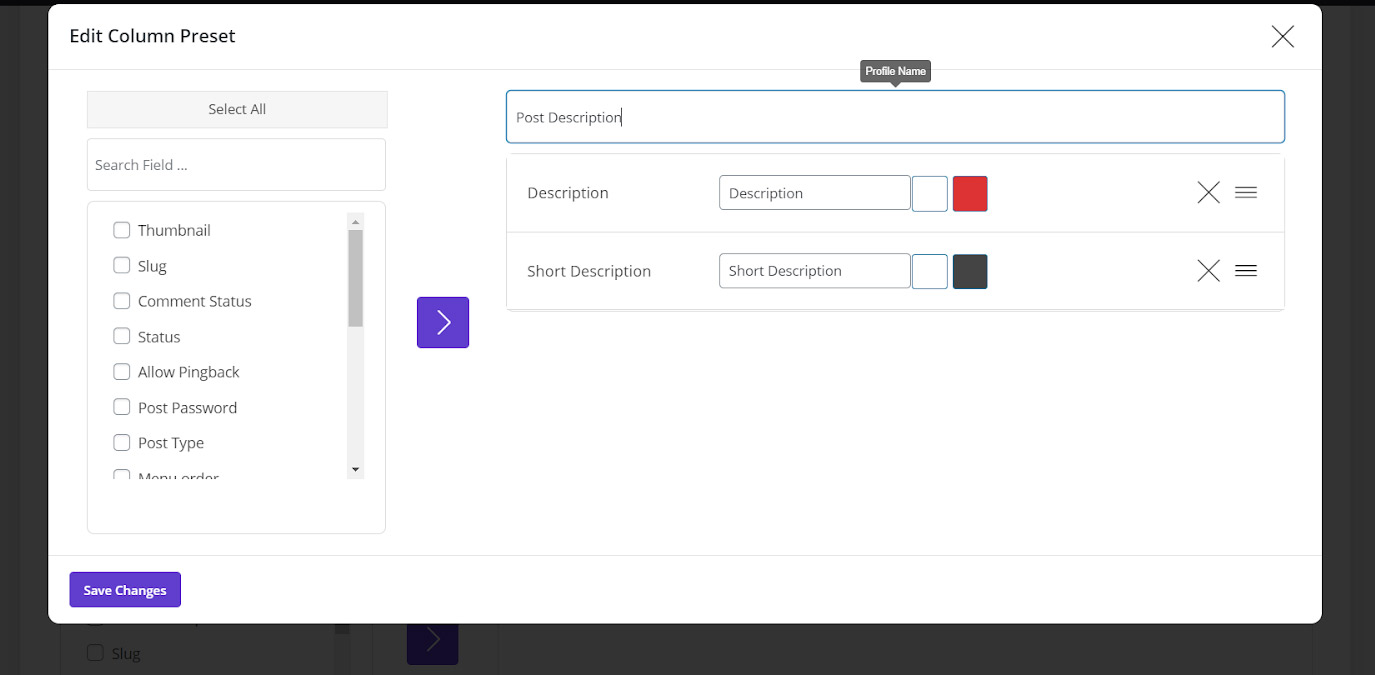Toggle the Allow Pingback checkbox
The image size is (1375, 675).
[x=122, y=372]
